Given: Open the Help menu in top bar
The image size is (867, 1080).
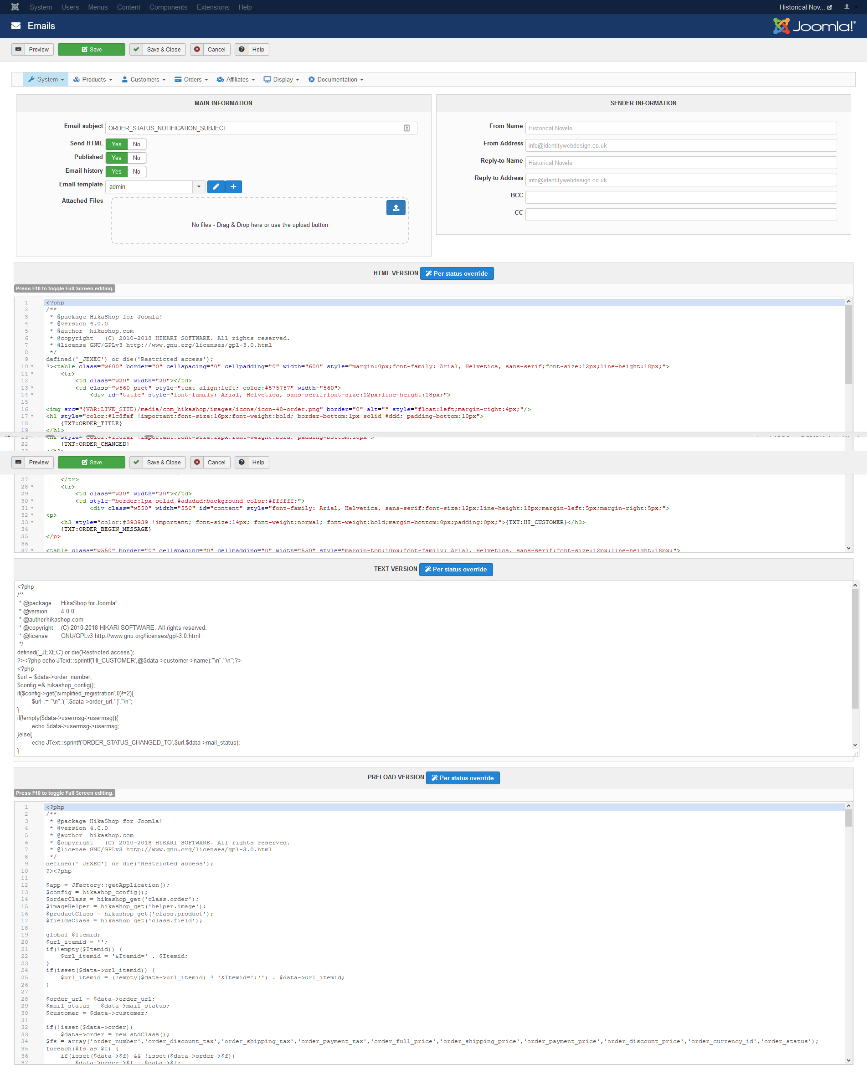Looking at the screenshot, I should click(x=245, y=7).
